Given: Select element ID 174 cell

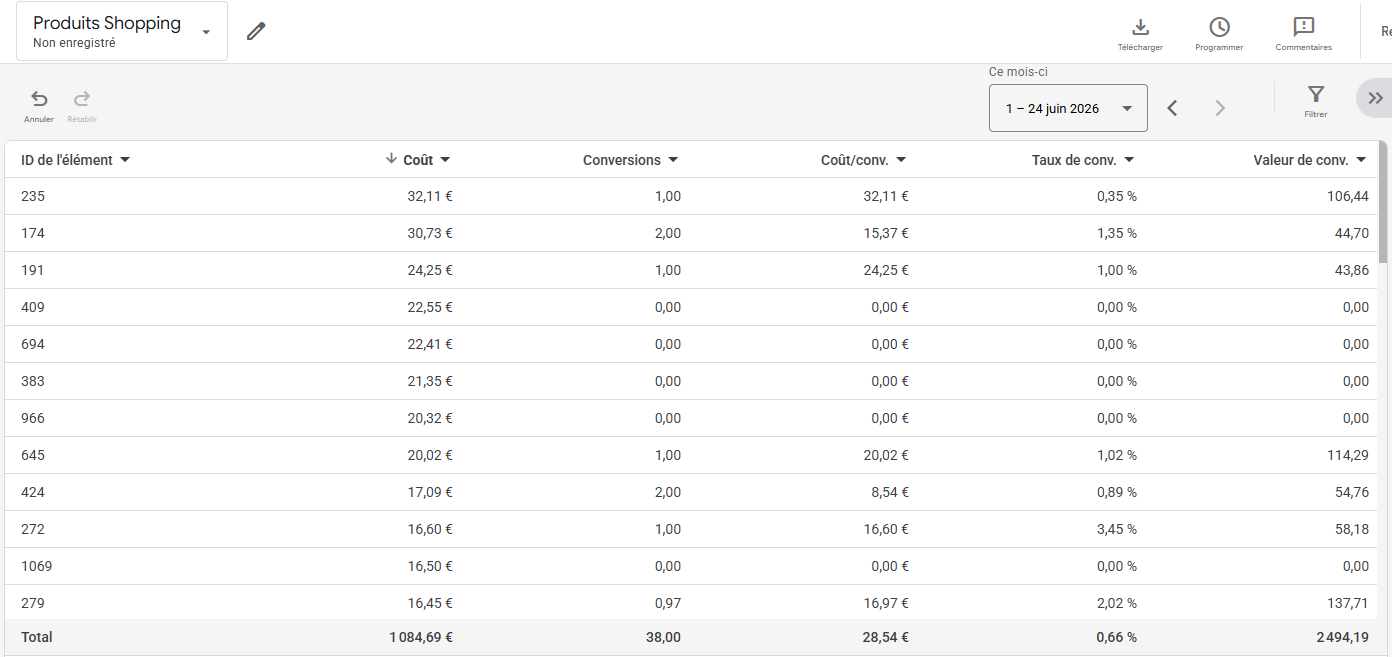Looking at the screenshot, I should click(x=33, y=233).
